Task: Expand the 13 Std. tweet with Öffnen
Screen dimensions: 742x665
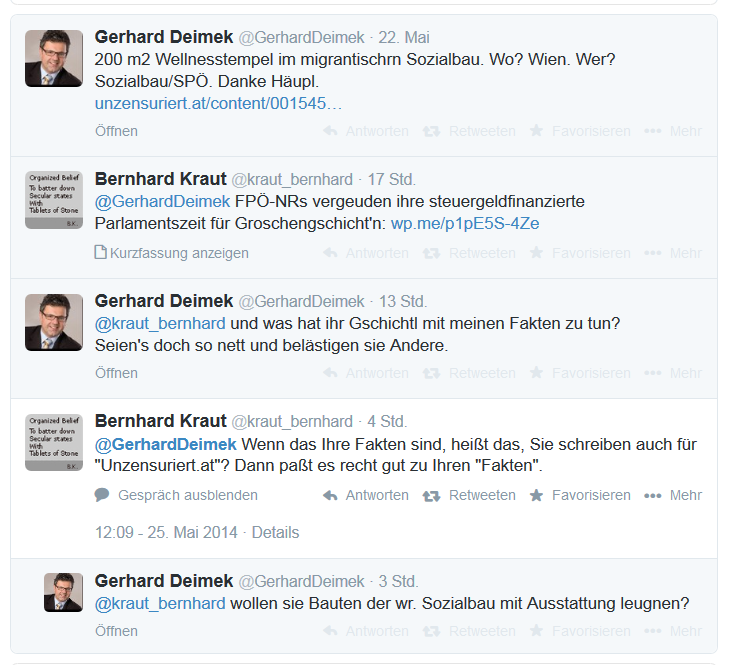Action: [x=116, y=373]
